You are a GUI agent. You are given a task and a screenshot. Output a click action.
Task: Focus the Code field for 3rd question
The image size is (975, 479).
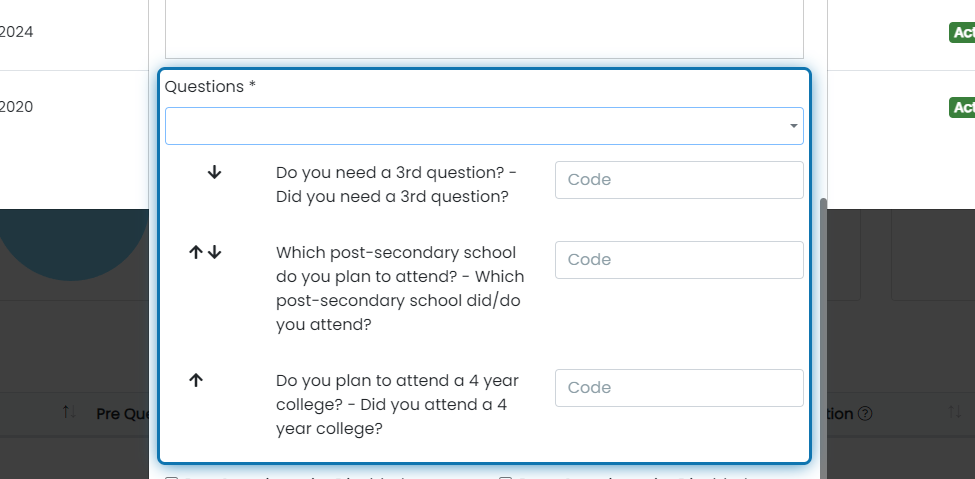[x=679, y=180]
